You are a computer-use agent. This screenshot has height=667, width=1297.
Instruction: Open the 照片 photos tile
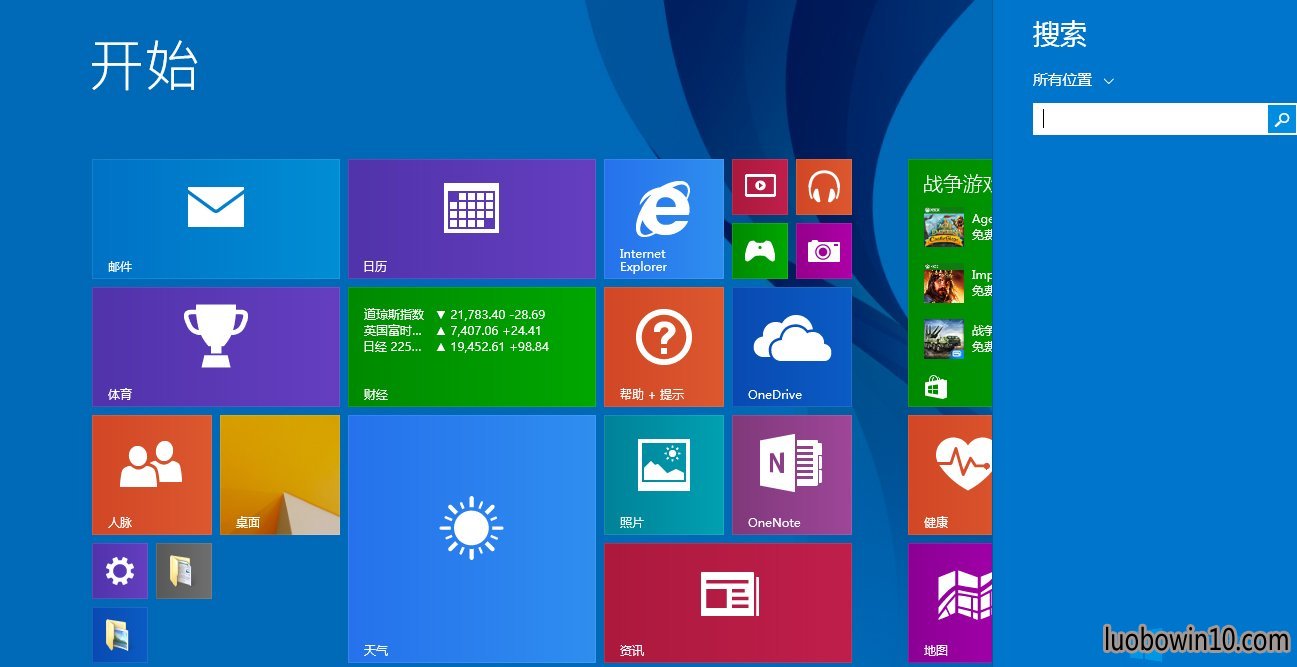pos(664,475)
